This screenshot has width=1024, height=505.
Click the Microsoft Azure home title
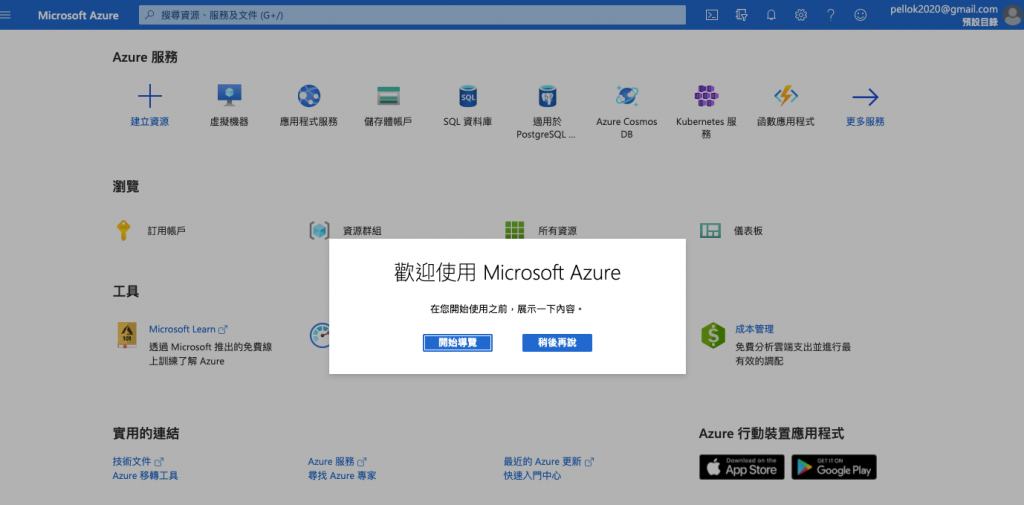(78, 15)
